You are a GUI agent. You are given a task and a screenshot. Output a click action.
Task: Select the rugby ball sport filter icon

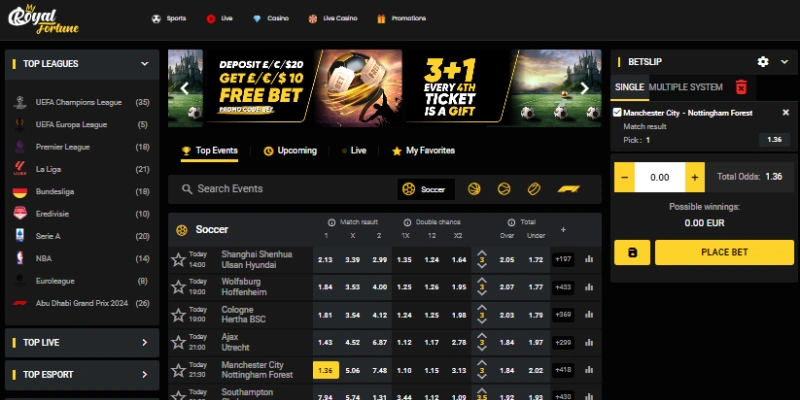tap(534, 189)
